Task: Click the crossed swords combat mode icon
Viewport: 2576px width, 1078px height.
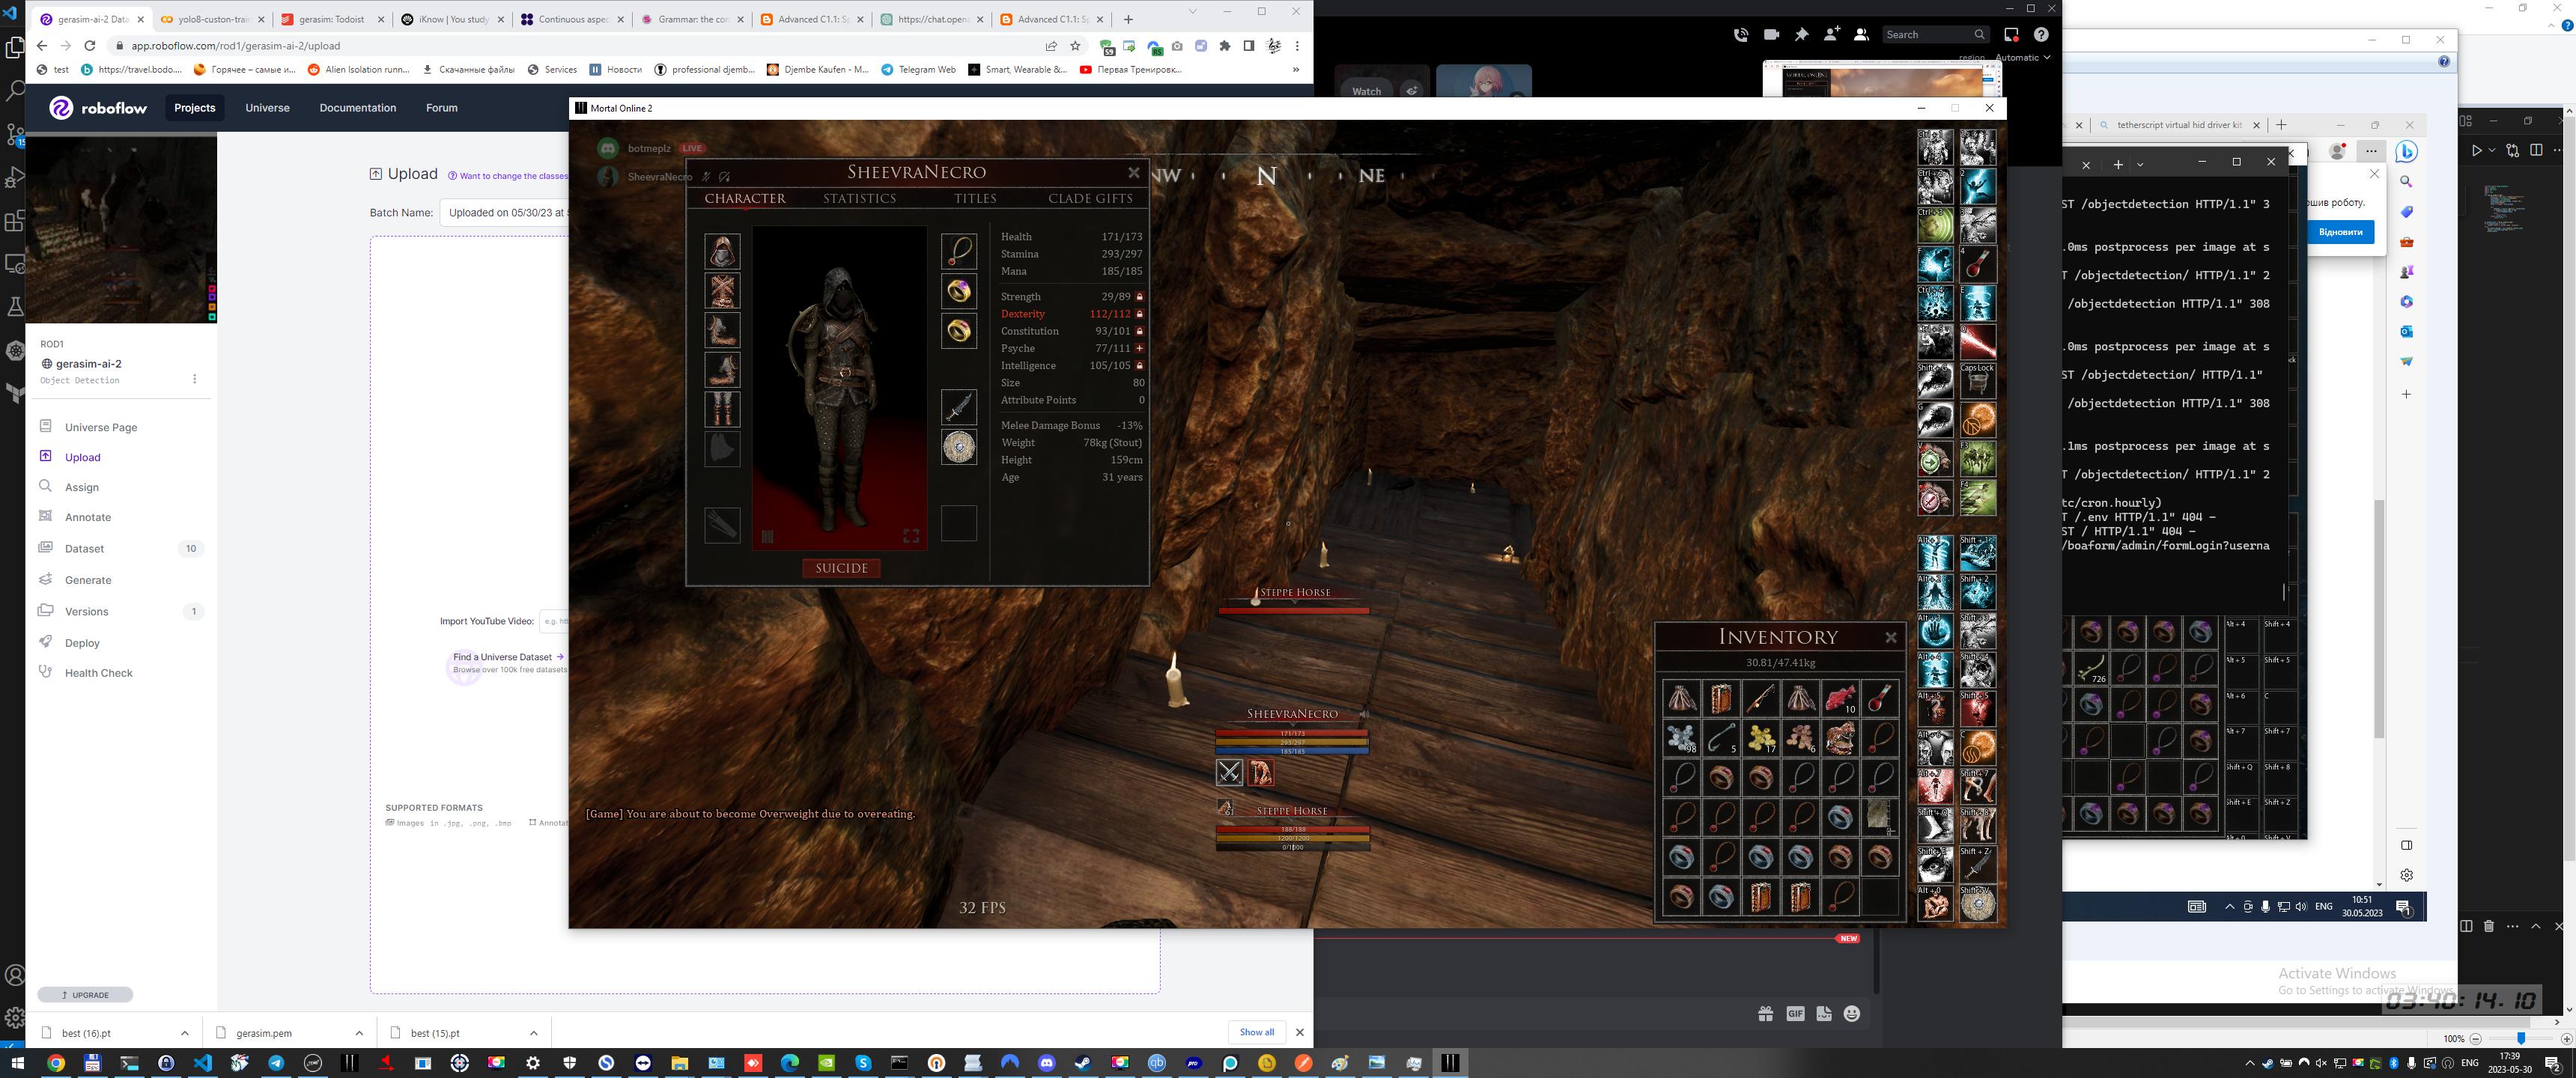Action: [x=1229, y=772]
